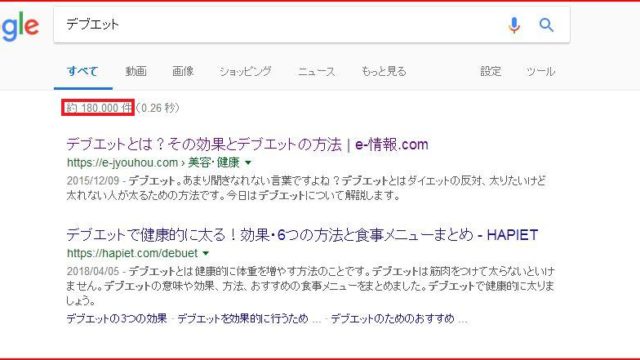The image size is (640, 360).
Task: Click the magnifying glass search button
Action: point(546,25)
